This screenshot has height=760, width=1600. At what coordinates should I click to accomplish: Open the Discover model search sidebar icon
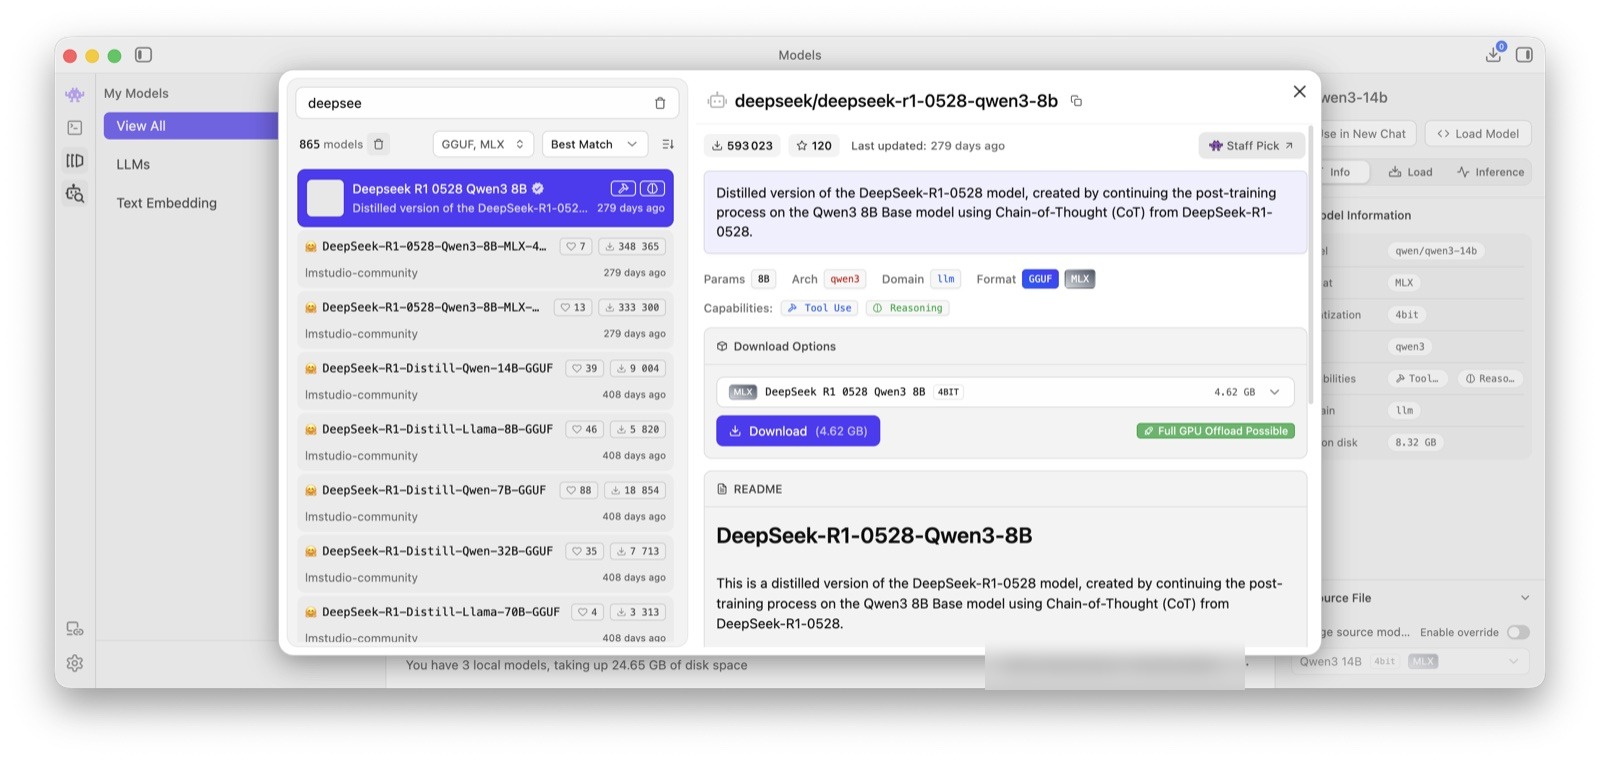75,193
